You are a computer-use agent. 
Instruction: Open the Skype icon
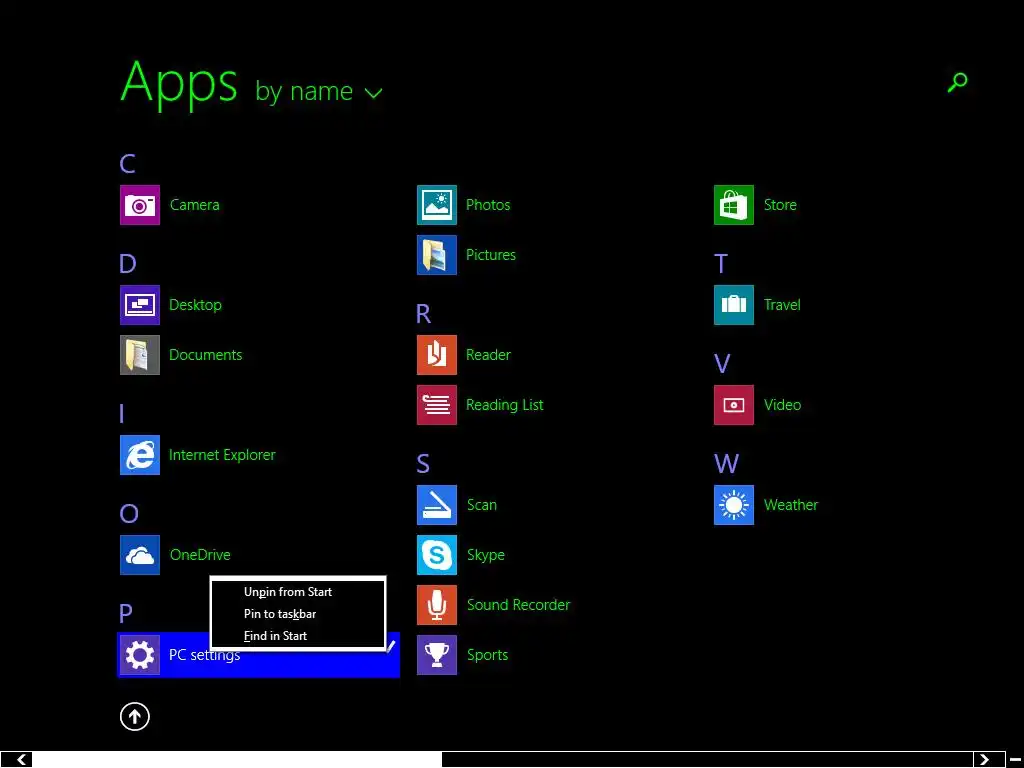click(x=437, y=555)
